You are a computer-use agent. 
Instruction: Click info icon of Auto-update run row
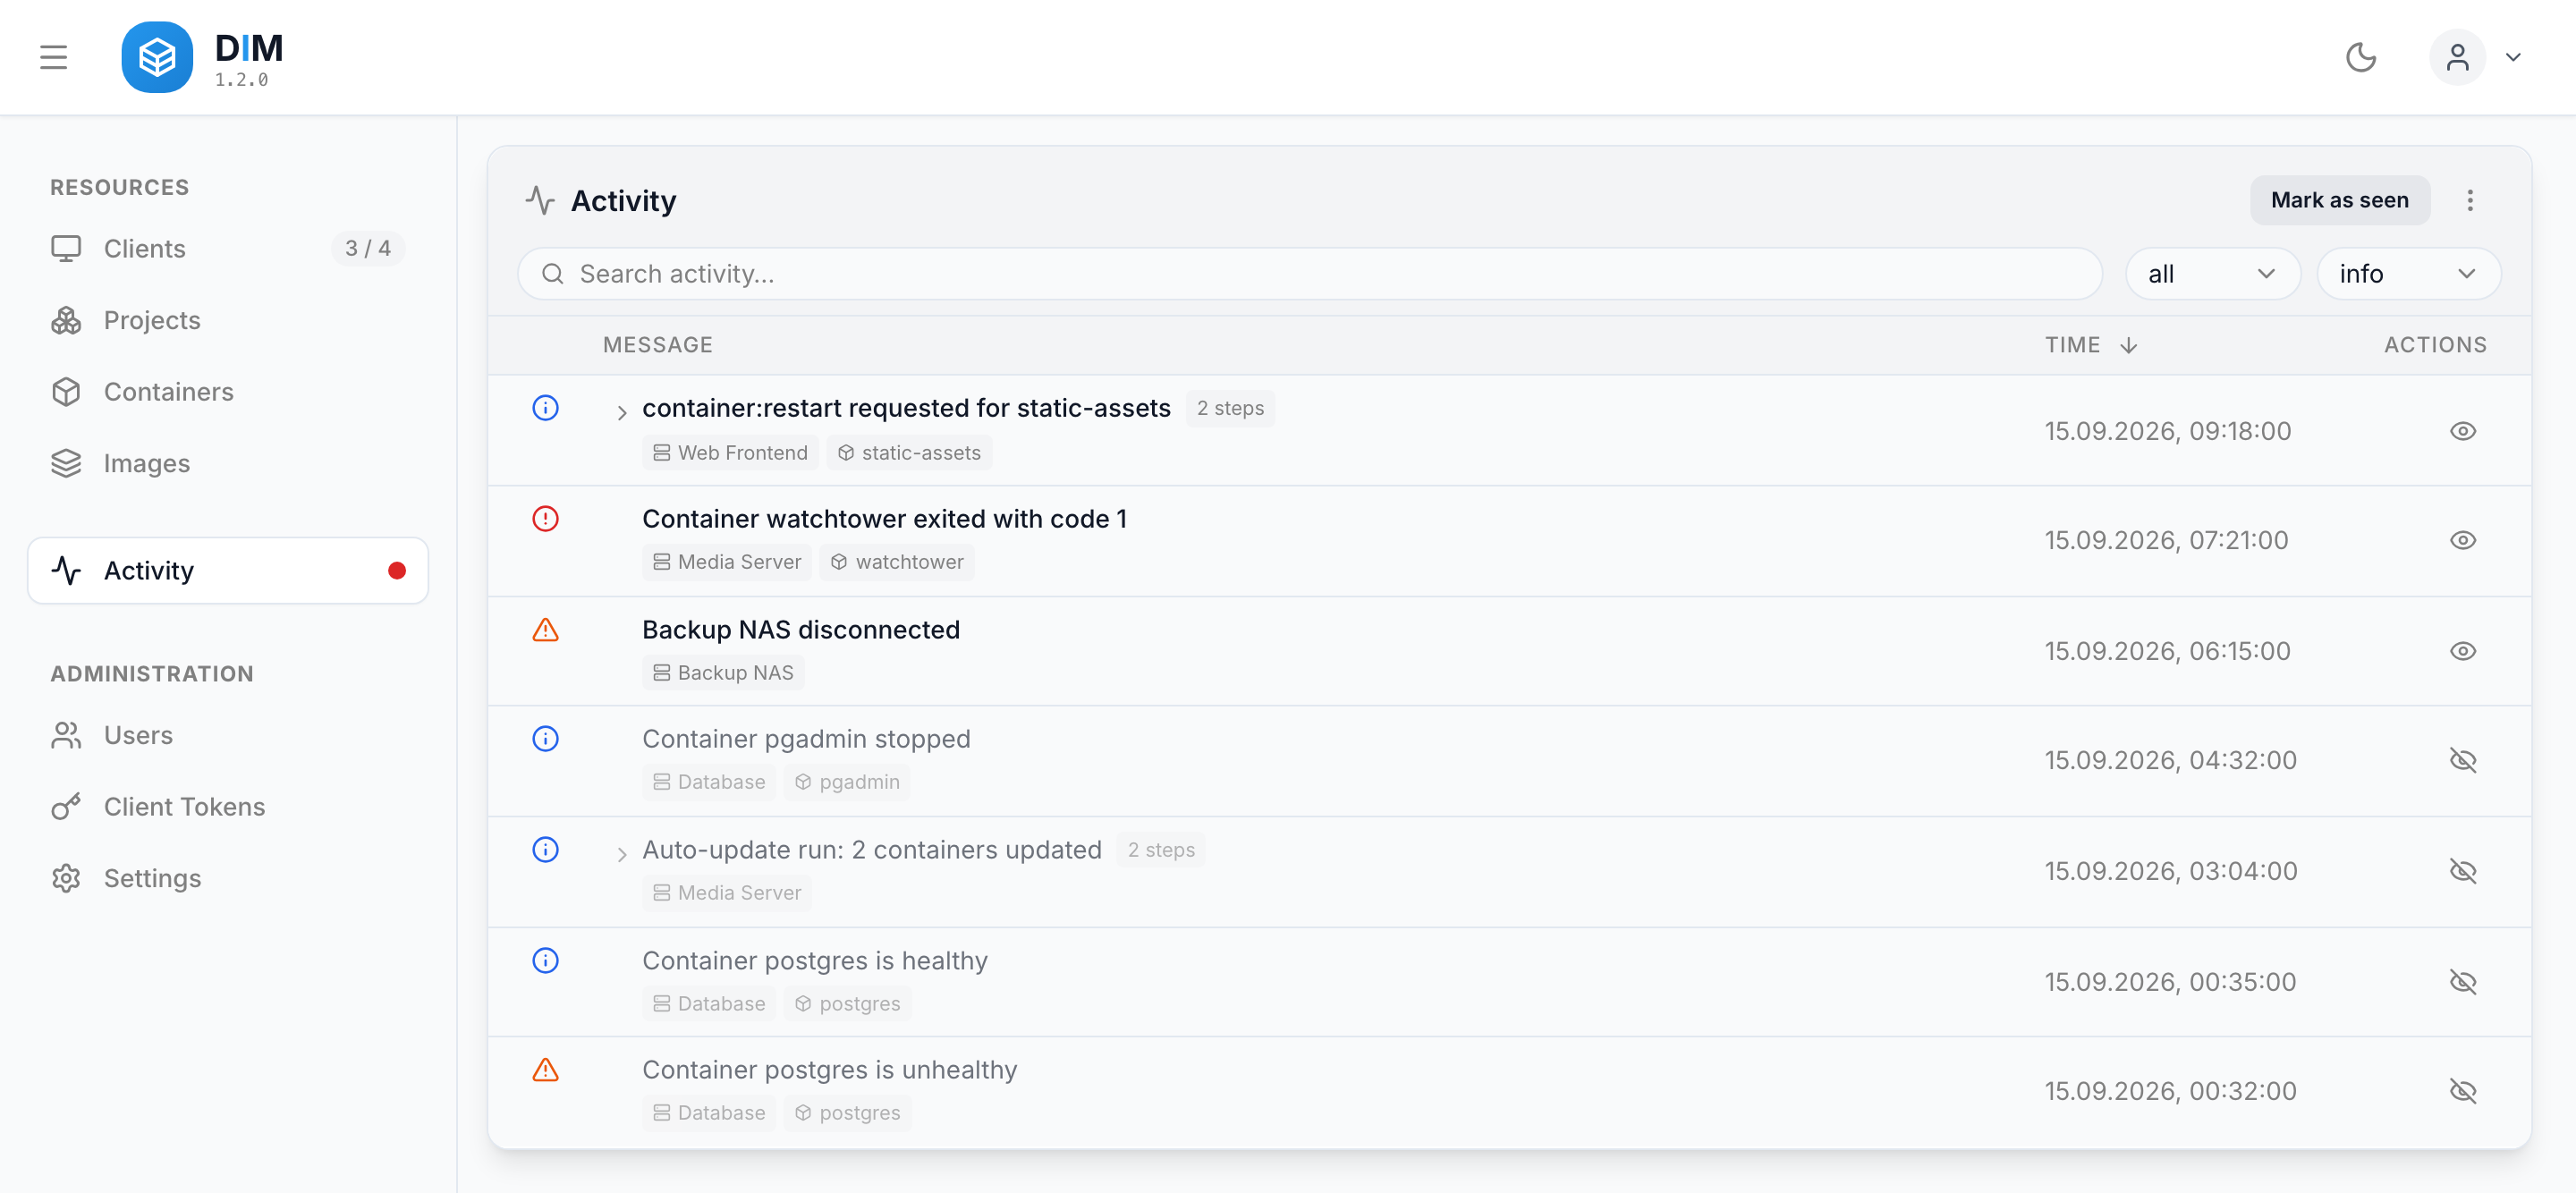(x=545, y=850)
